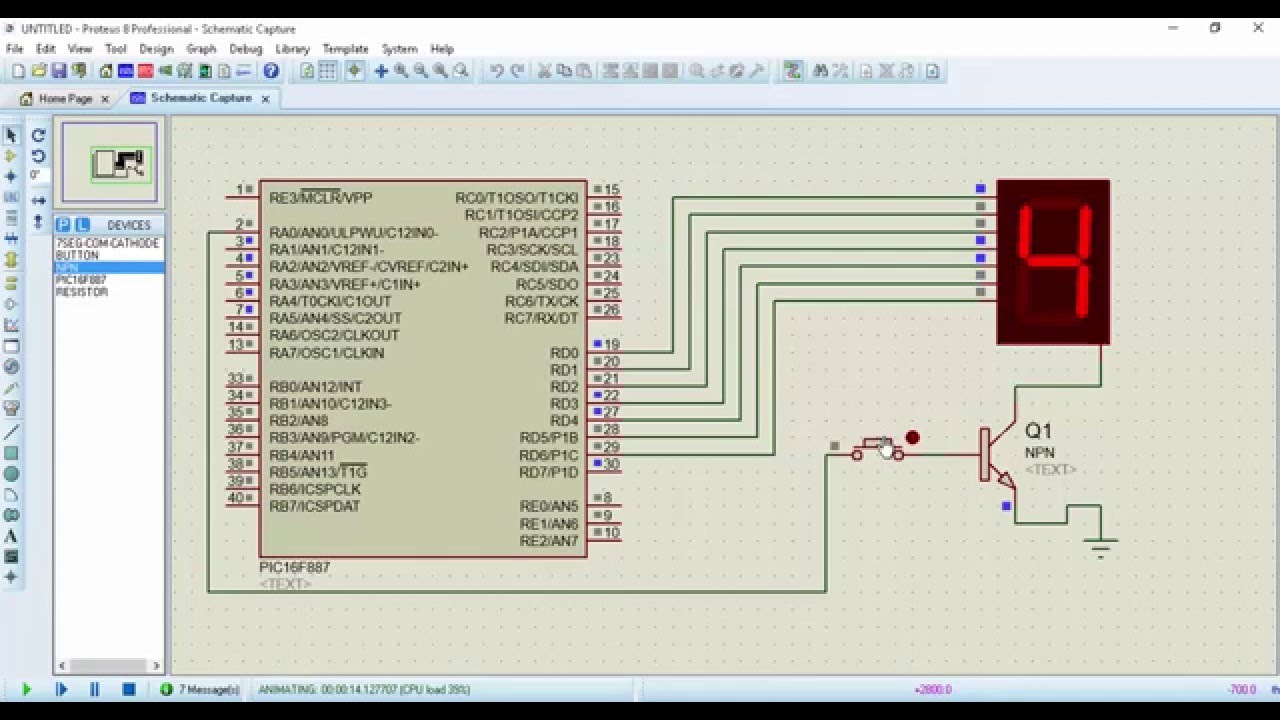Select the Terminals Mode tool
Screen dimensions: 1280x720
tap(11, 282)
